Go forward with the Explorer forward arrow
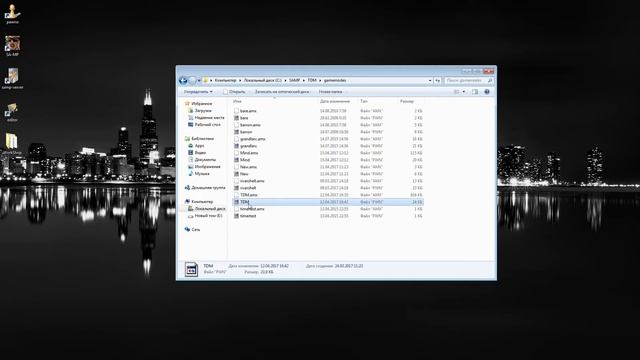 [x=192, y=81]
